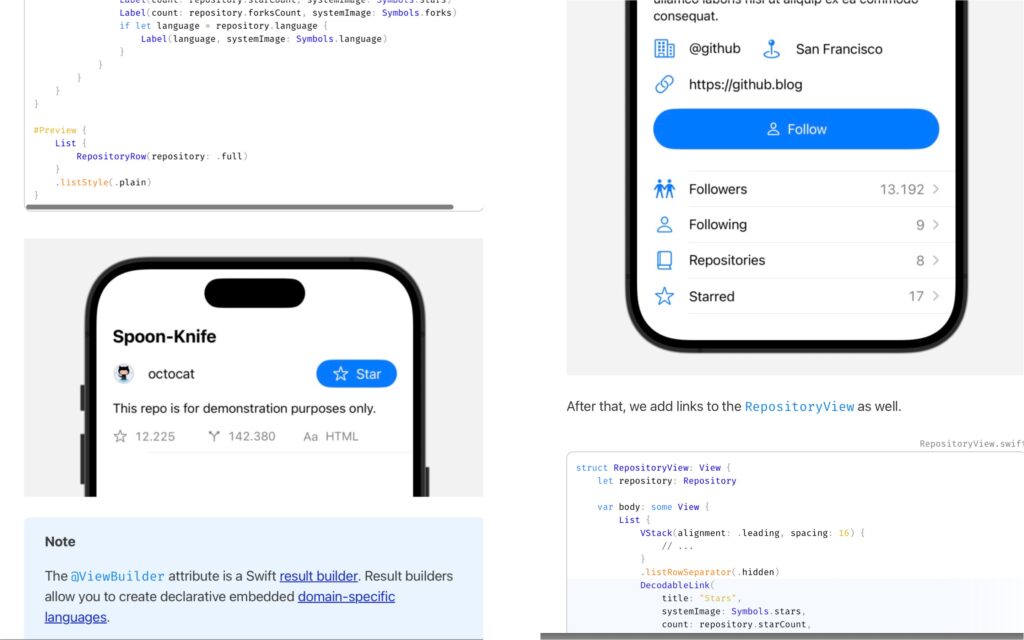Click the Repositories book icon
The image size is (1024, 640).
tap(664, 260)
